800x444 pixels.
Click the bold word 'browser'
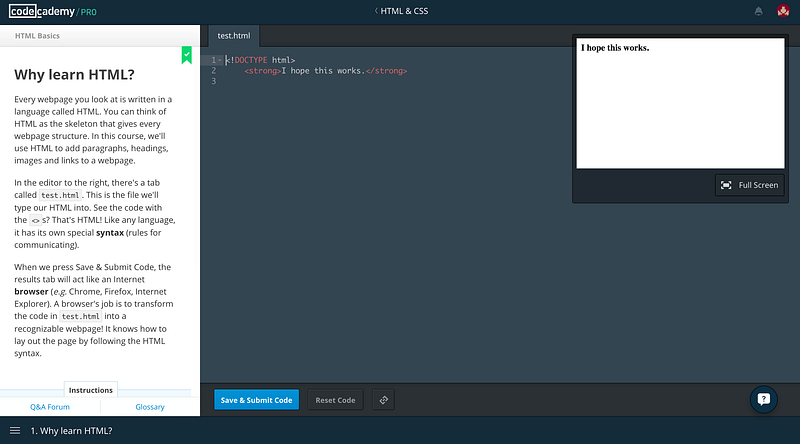(31, 291)
